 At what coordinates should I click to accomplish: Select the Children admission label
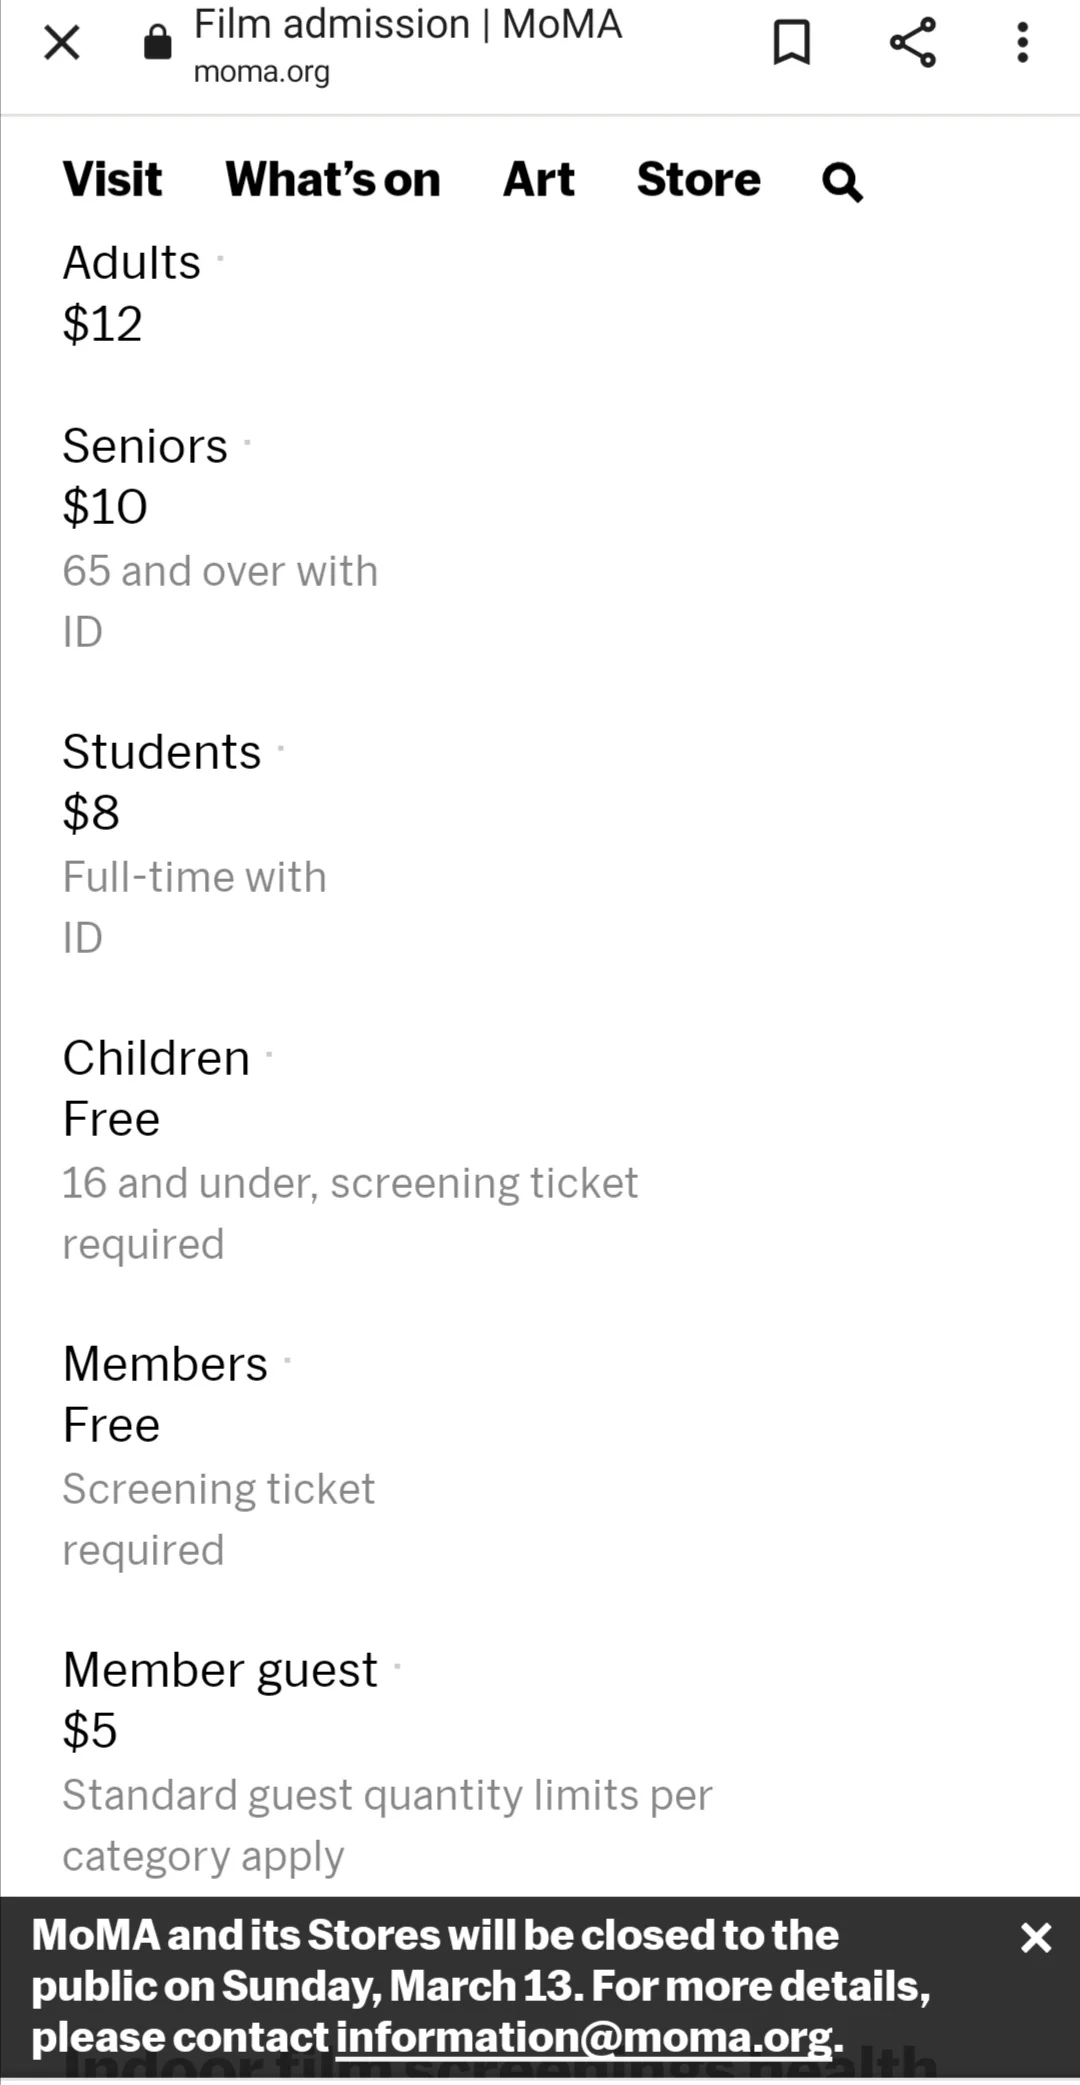point(156,1058)
